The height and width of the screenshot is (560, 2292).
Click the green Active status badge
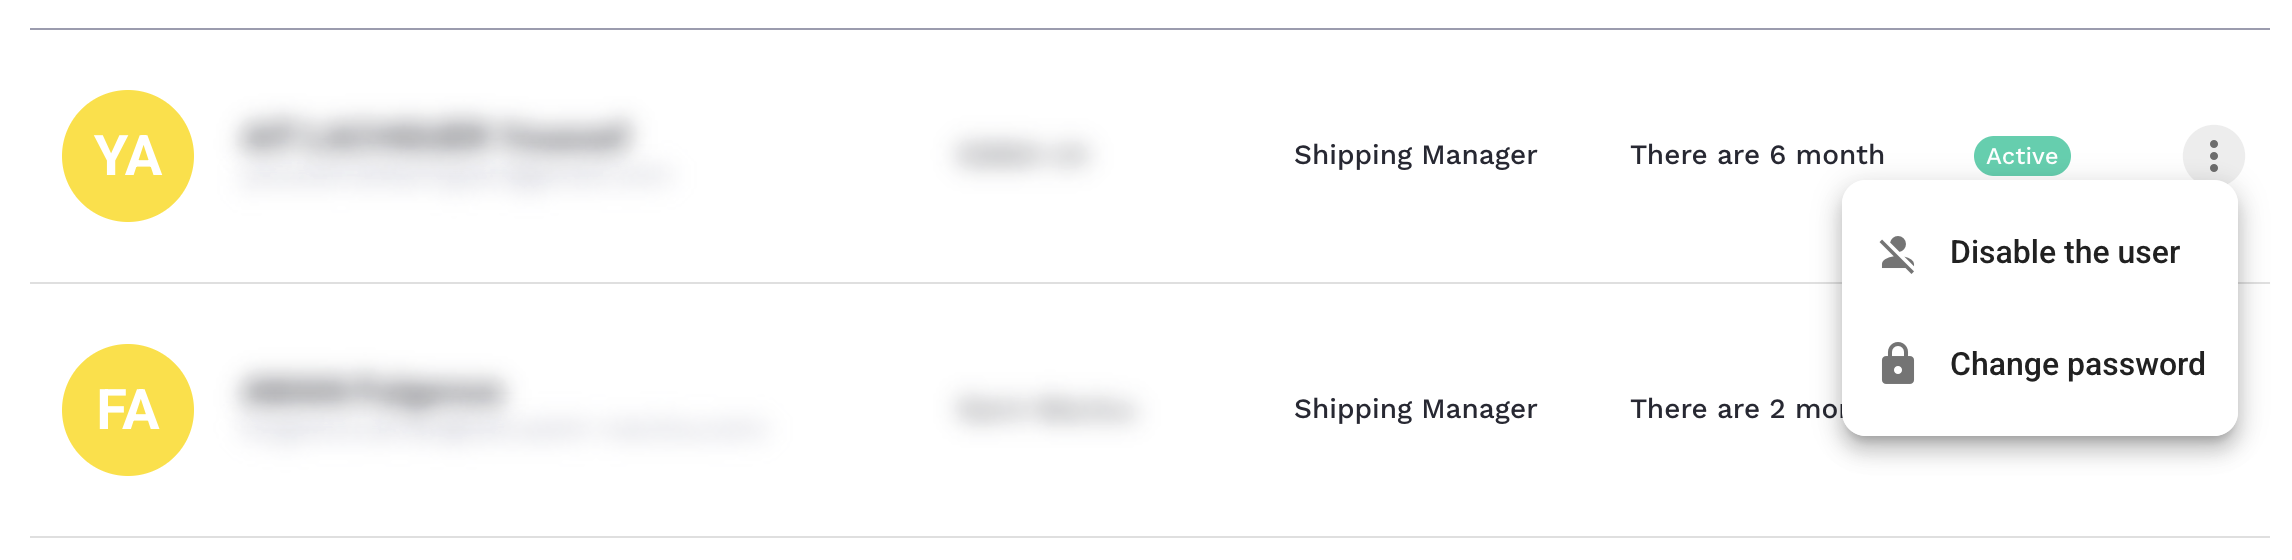[x=2021, y=156]
